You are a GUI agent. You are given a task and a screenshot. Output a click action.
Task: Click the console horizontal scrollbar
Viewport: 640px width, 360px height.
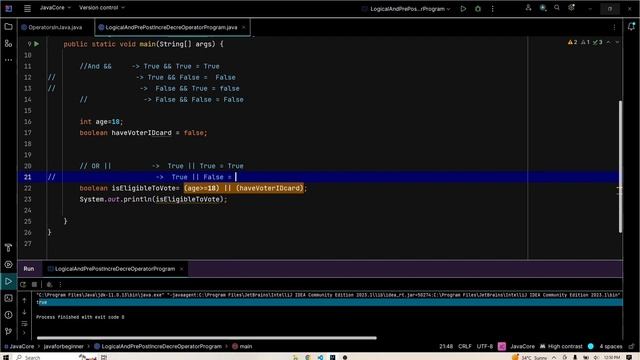pyautogui.click(x=207, y=338)
